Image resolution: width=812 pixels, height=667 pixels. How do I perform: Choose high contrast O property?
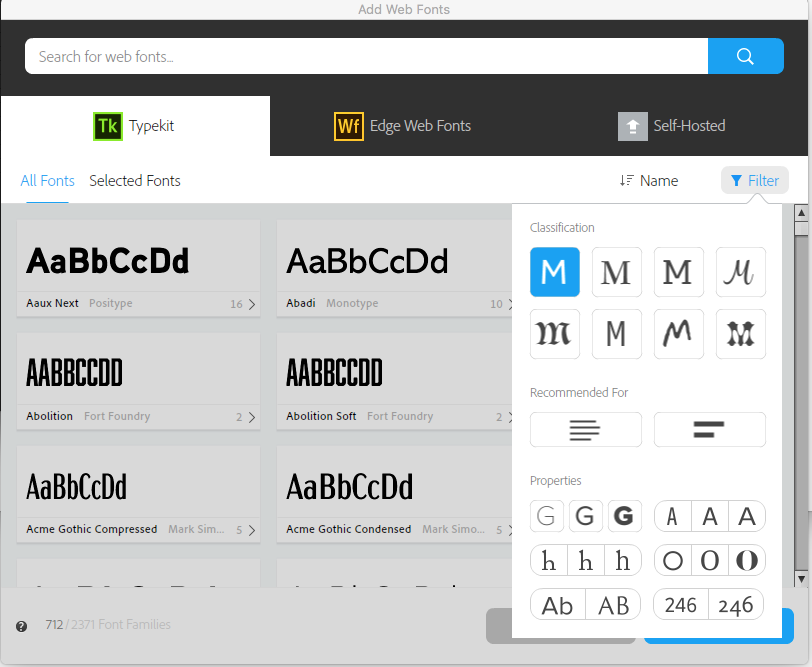point(747,560)
